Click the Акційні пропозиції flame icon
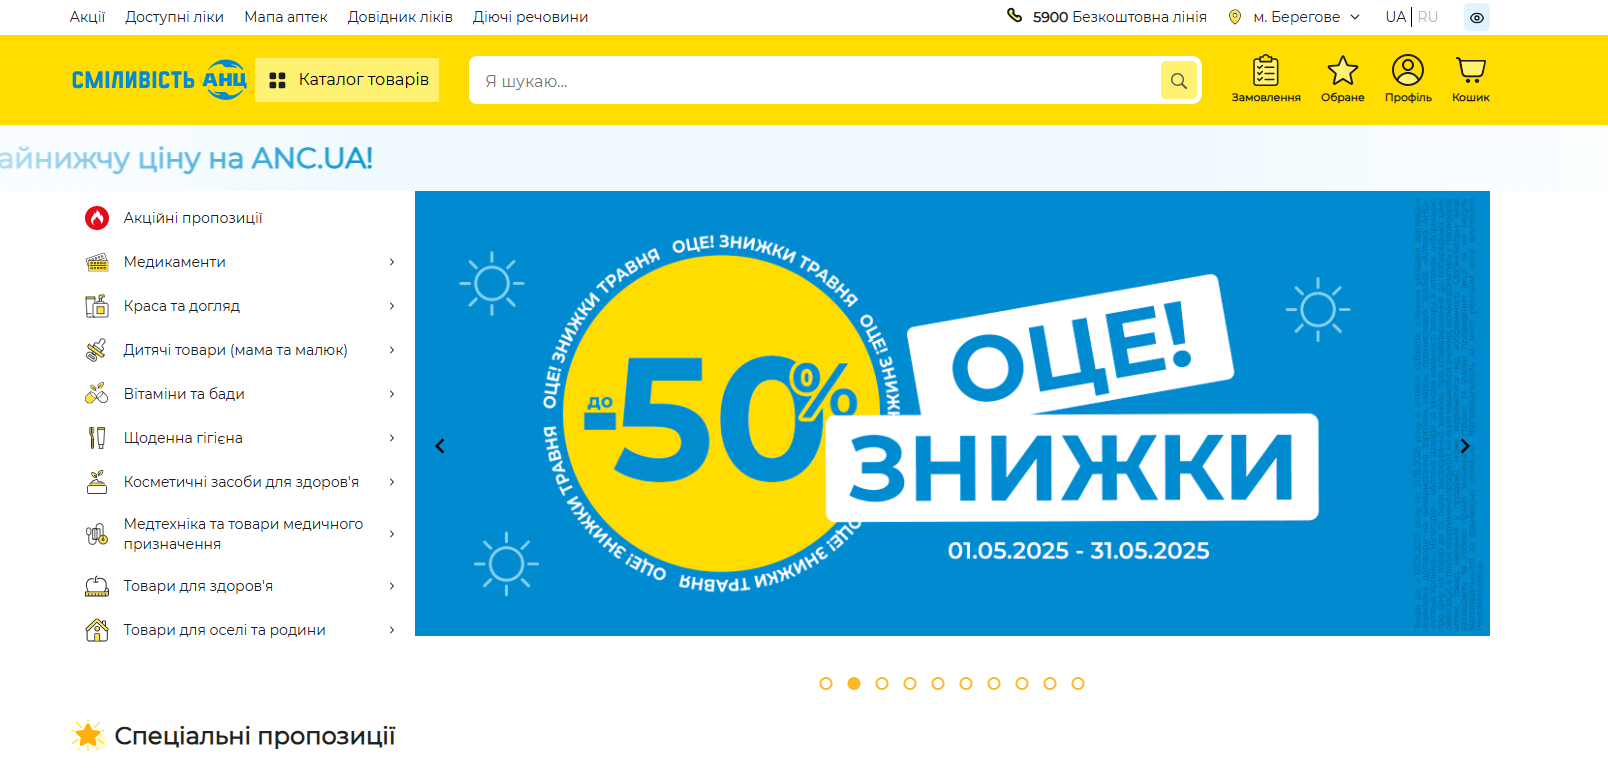Viewport: 1608px width, 770px height. pos(97,218)
